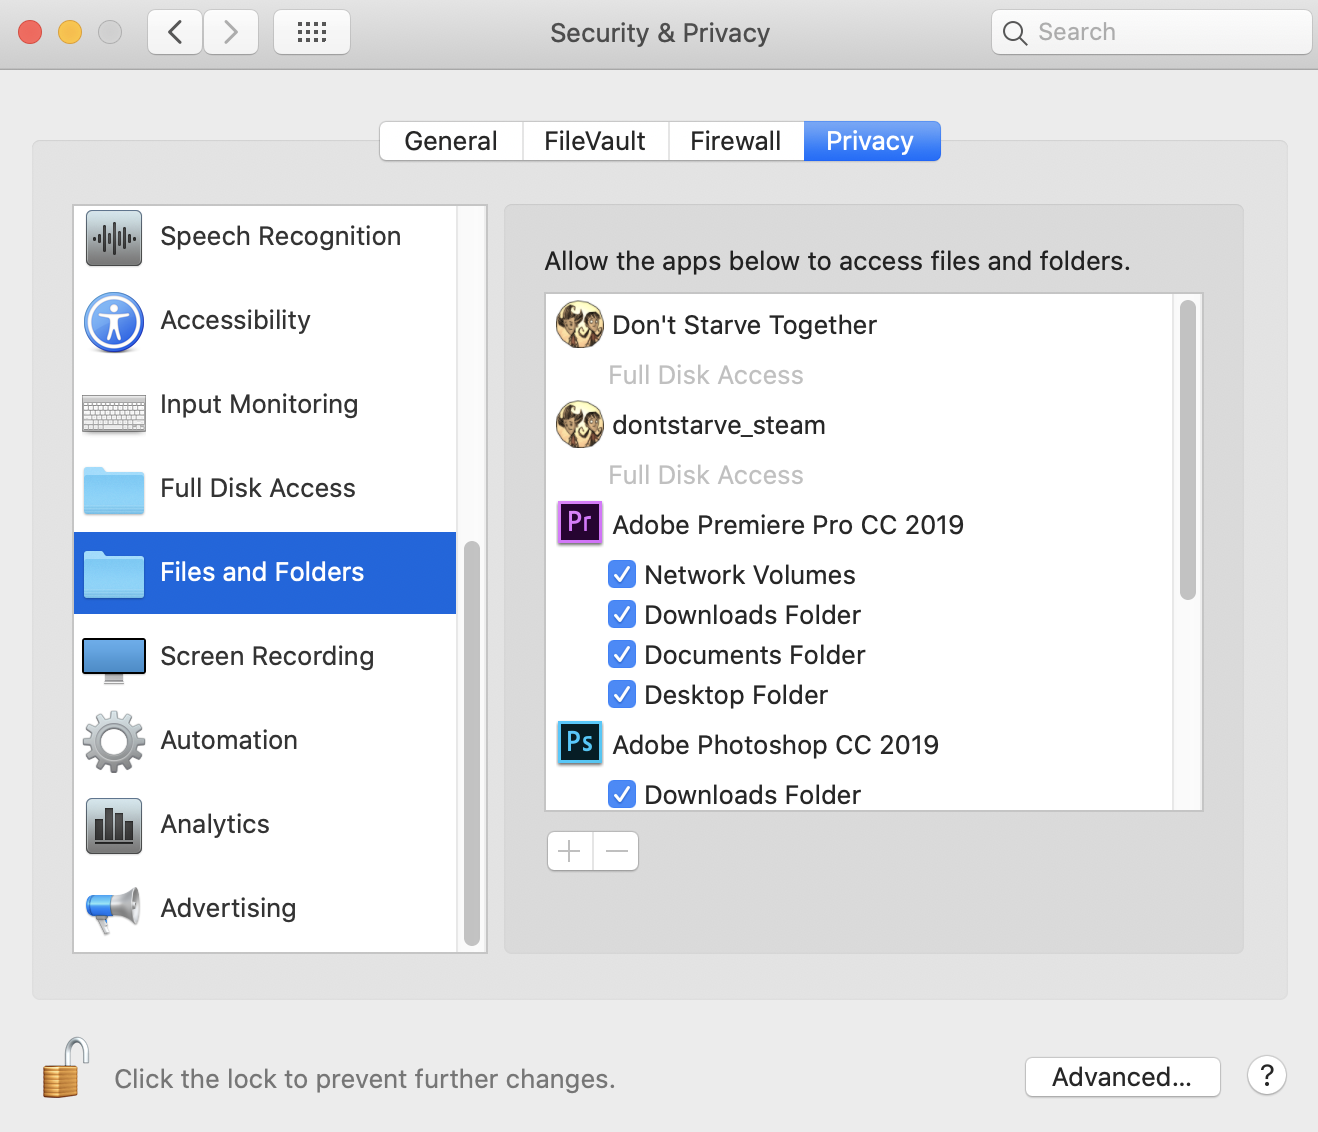Select Full Disk Access in the sidebar list
This screenshot has height=1132, width=1318.
point(258,488)
